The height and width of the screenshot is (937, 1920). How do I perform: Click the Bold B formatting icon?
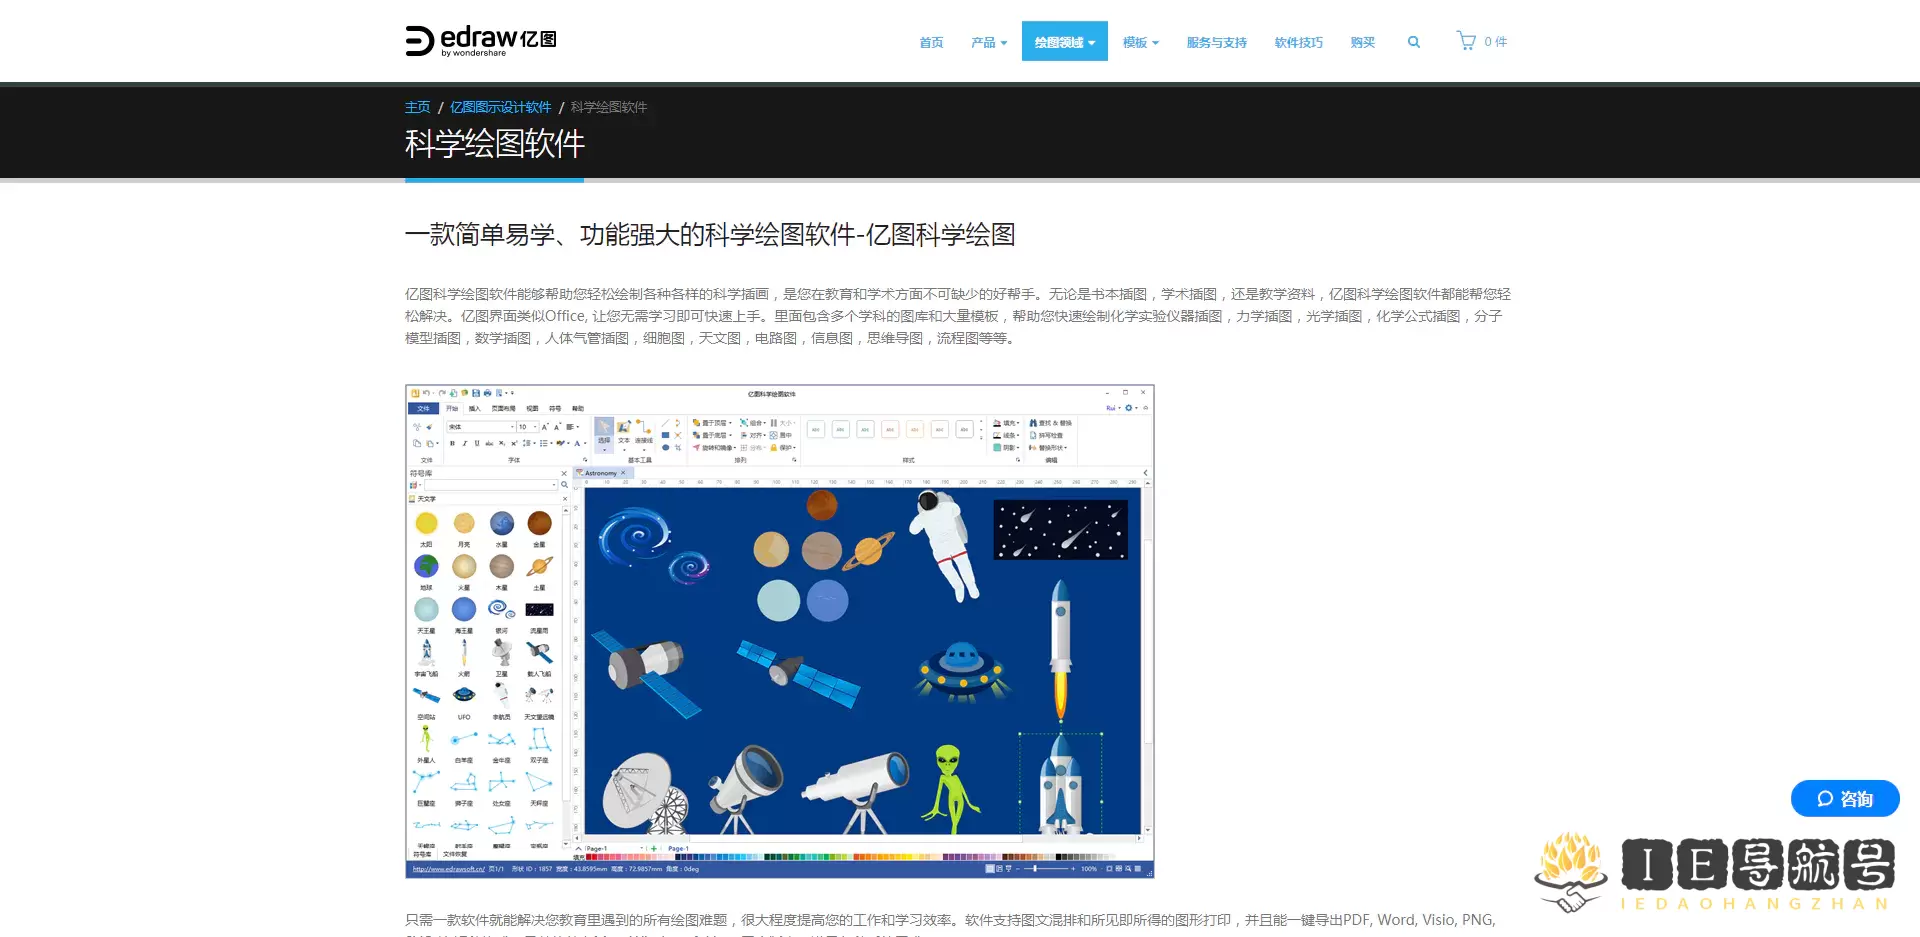[452, 443]
